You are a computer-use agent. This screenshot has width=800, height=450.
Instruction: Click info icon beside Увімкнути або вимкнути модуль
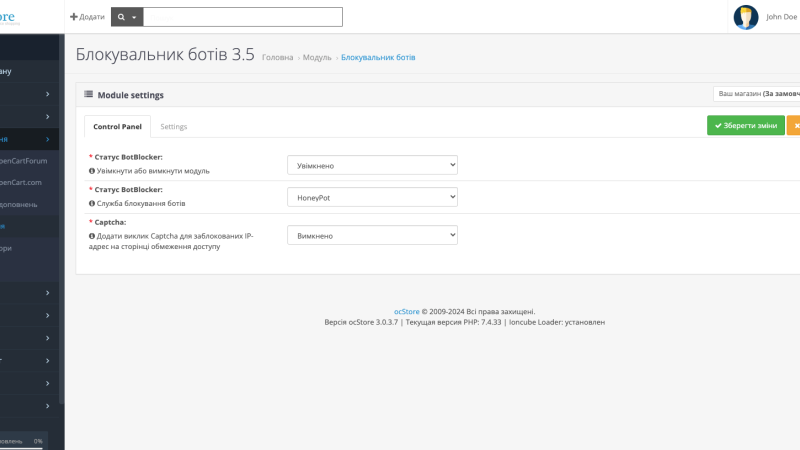(92, 171)
